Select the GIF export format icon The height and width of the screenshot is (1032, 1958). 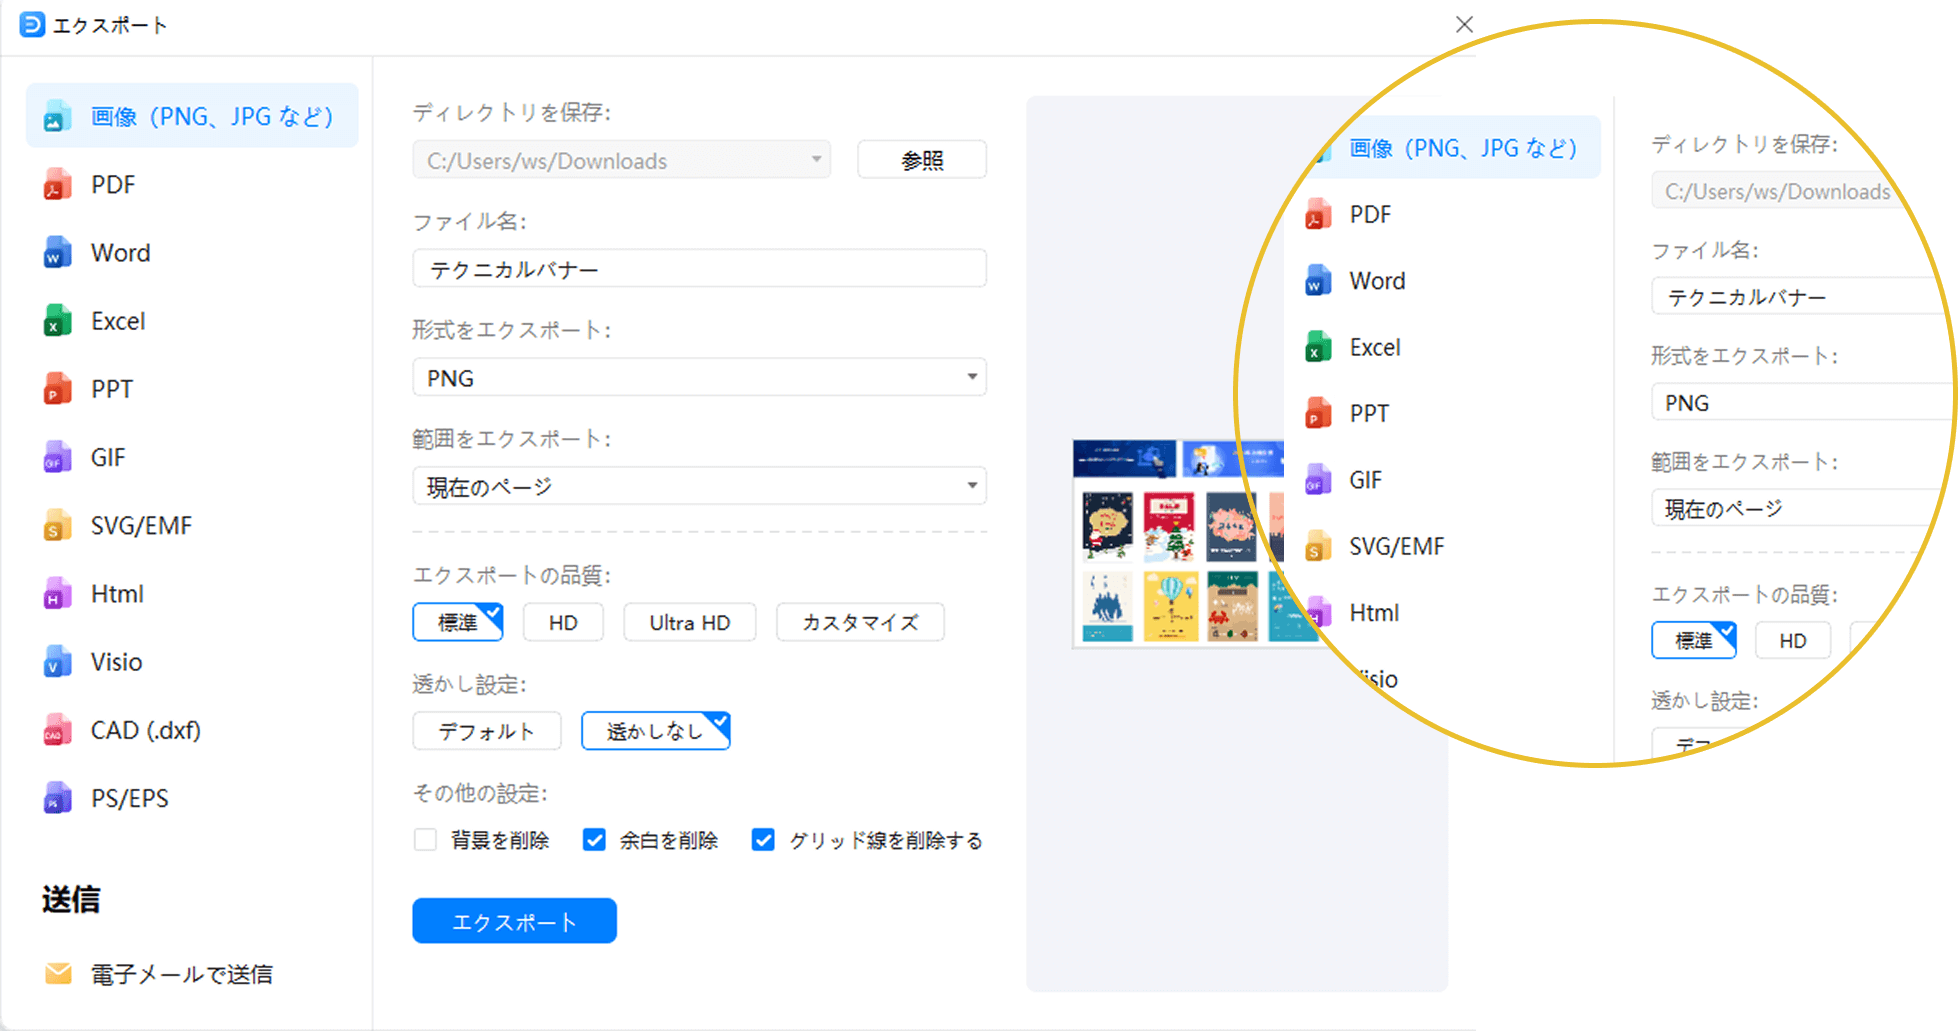point(57,456)
